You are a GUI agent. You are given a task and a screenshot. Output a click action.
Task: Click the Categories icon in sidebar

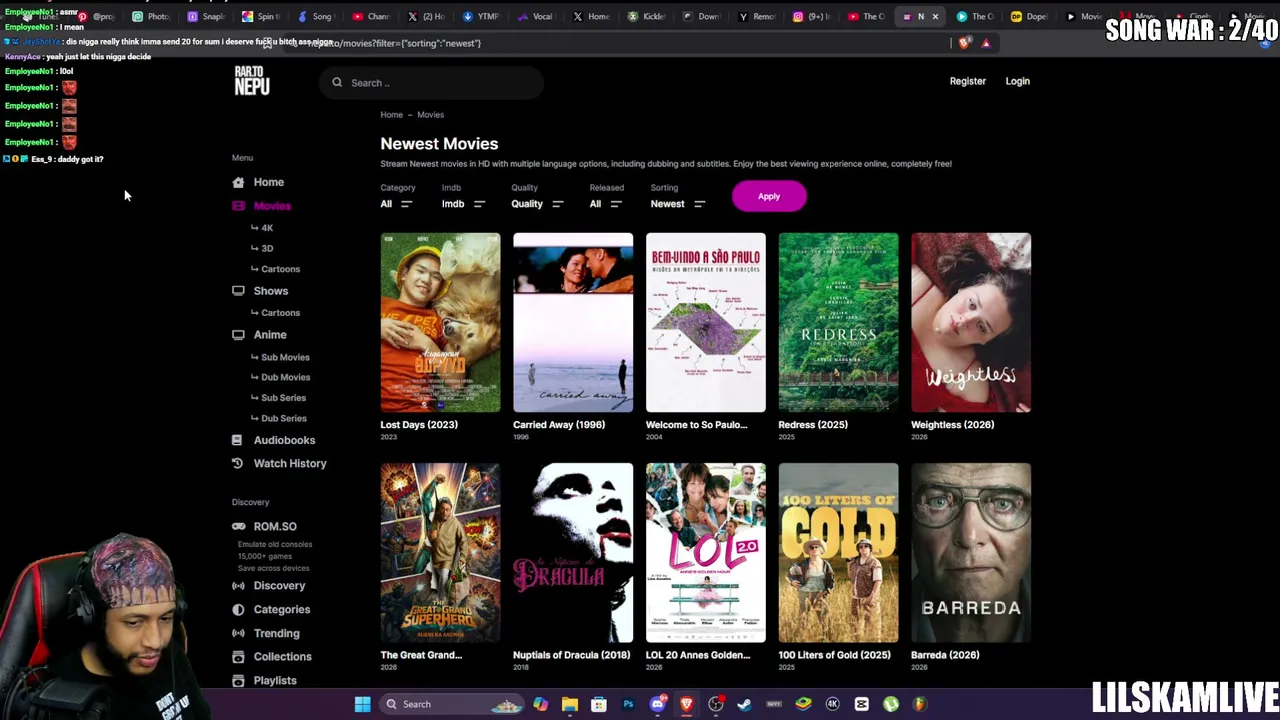click(x=238, y=609)
